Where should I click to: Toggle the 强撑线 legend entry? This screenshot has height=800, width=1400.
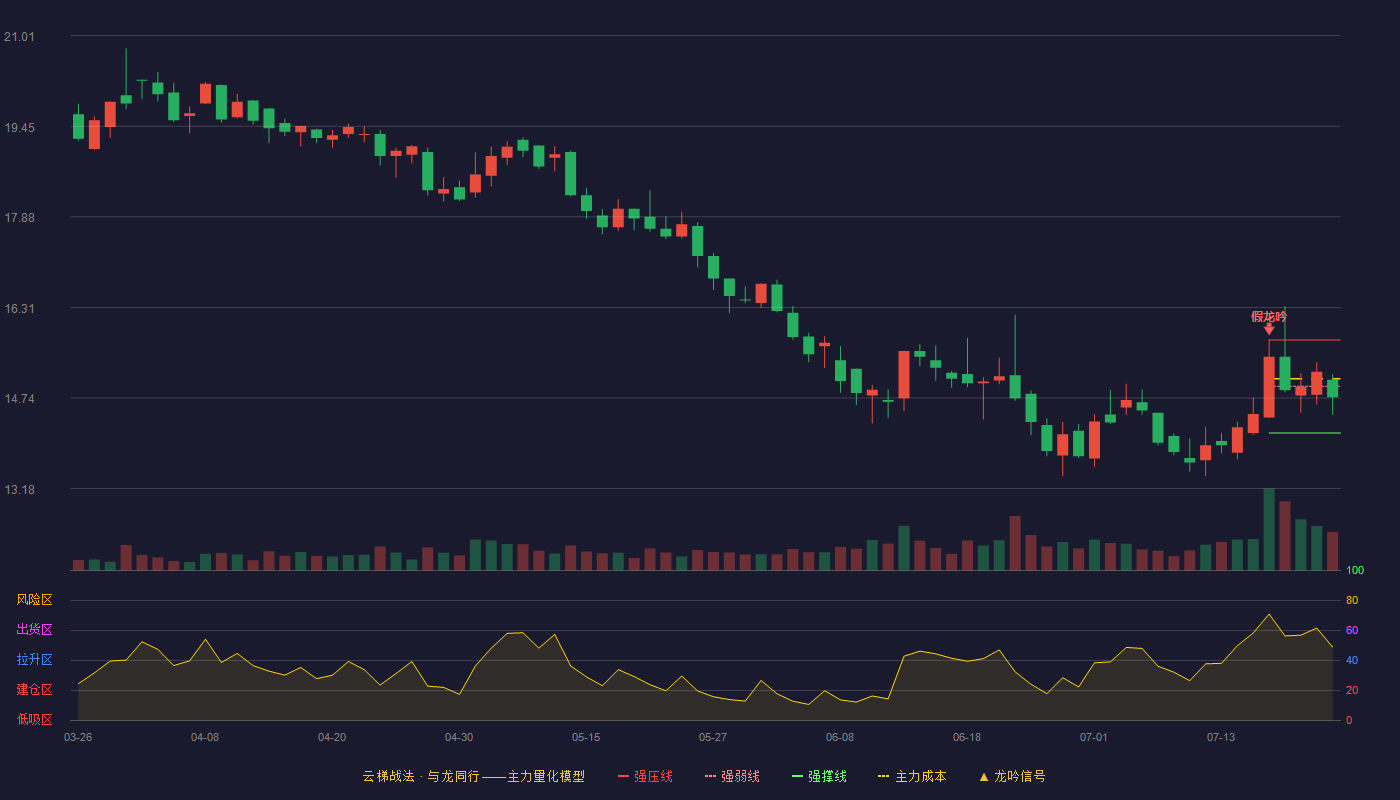pos(819,776)
